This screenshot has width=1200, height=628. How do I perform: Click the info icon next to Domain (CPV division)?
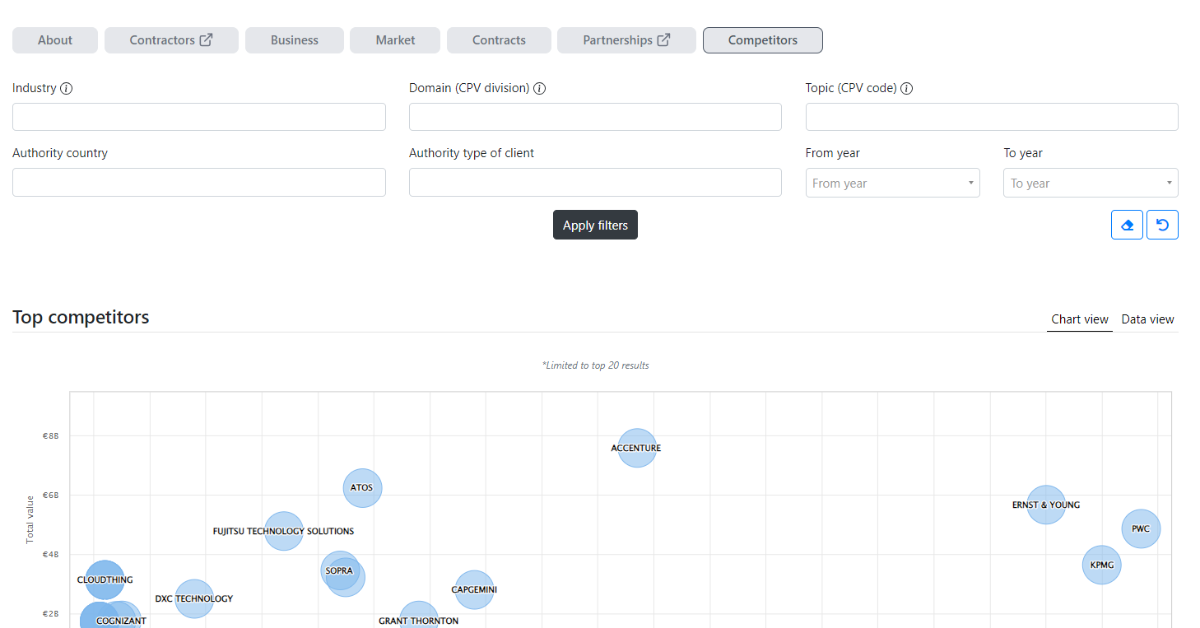[x=539, y=88]
